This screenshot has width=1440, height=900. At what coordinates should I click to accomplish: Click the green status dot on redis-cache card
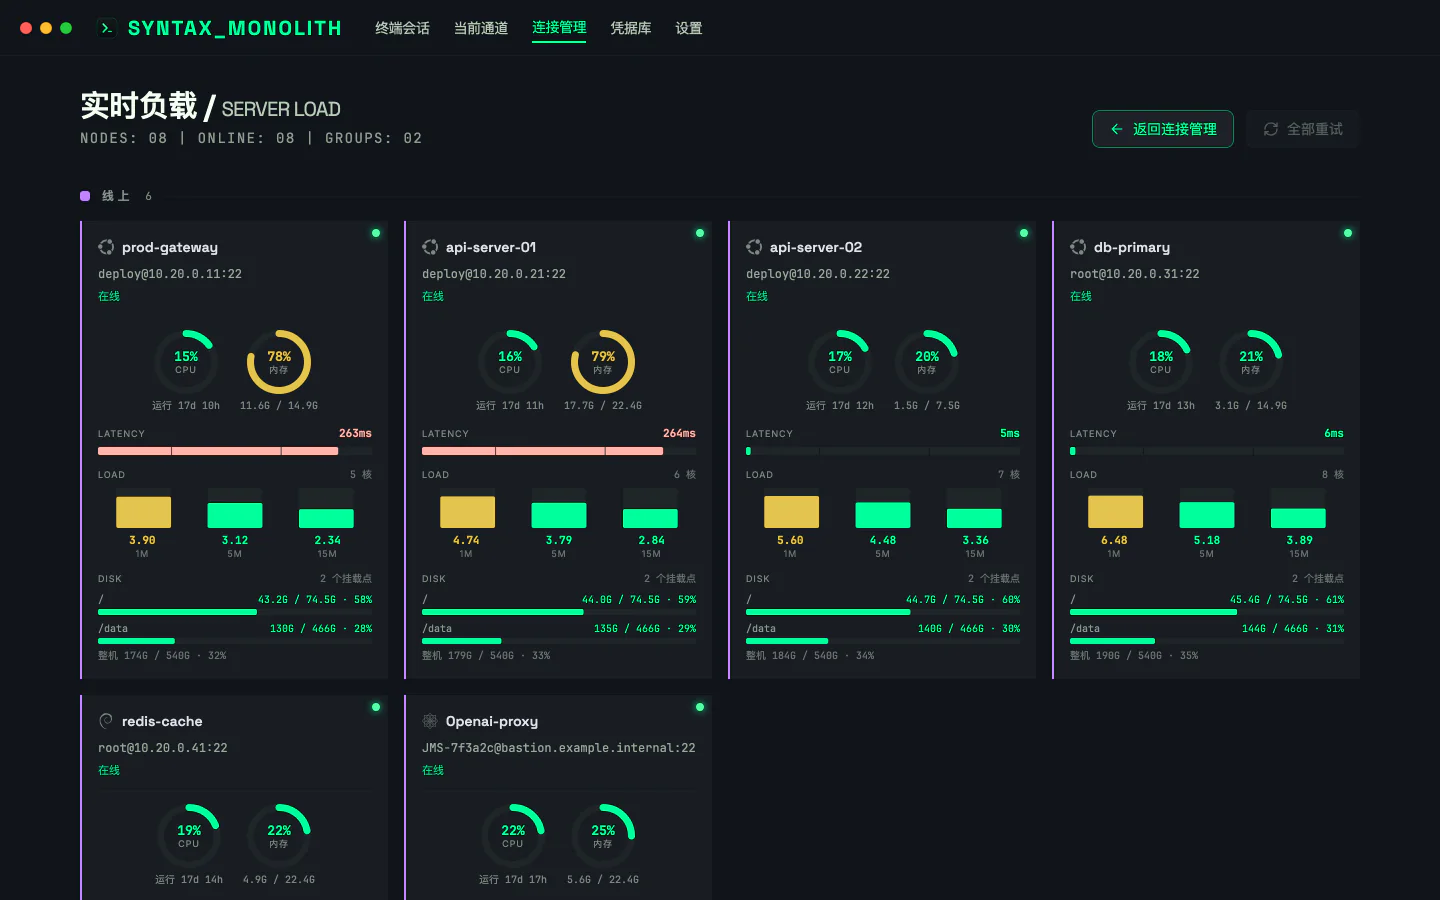(x=376, y=707)
